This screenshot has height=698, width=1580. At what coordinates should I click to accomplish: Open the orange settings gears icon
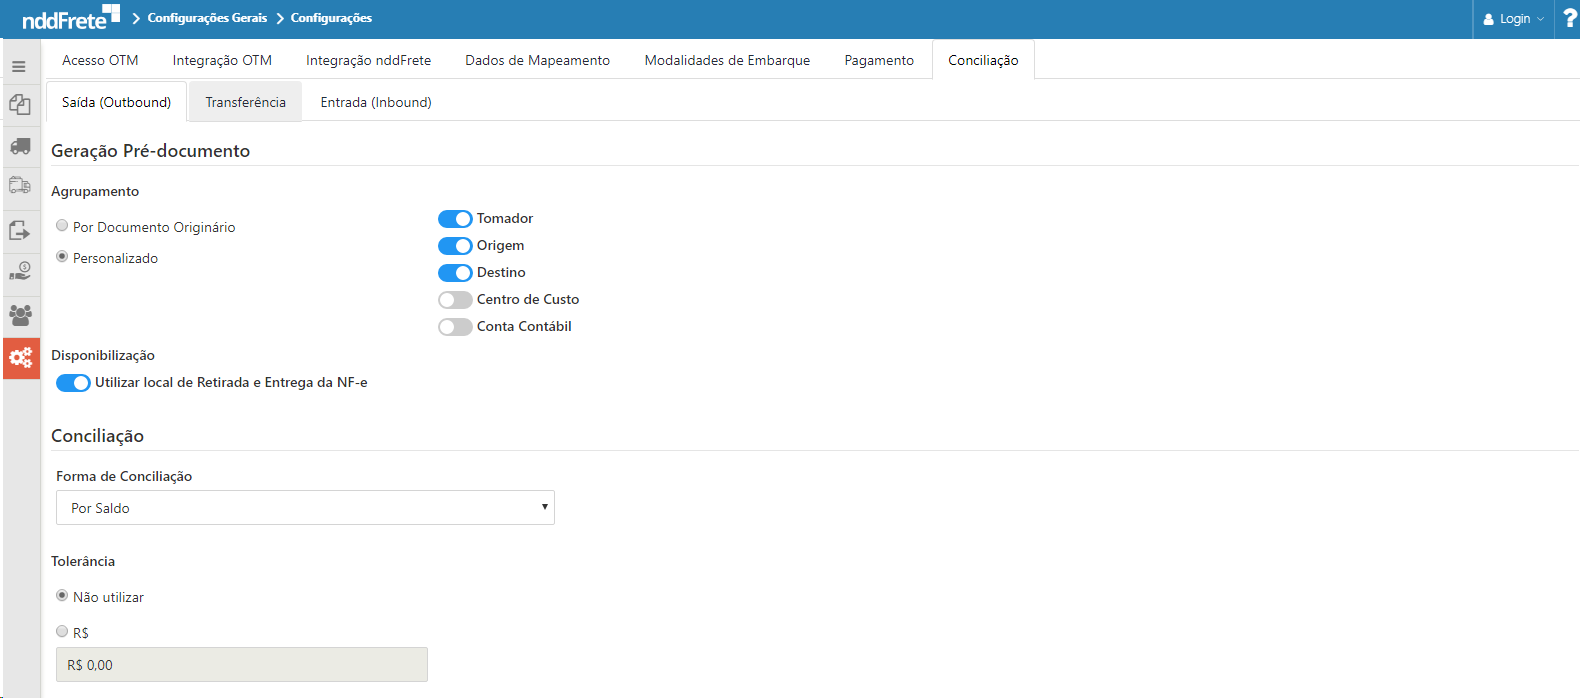(21, 358)
